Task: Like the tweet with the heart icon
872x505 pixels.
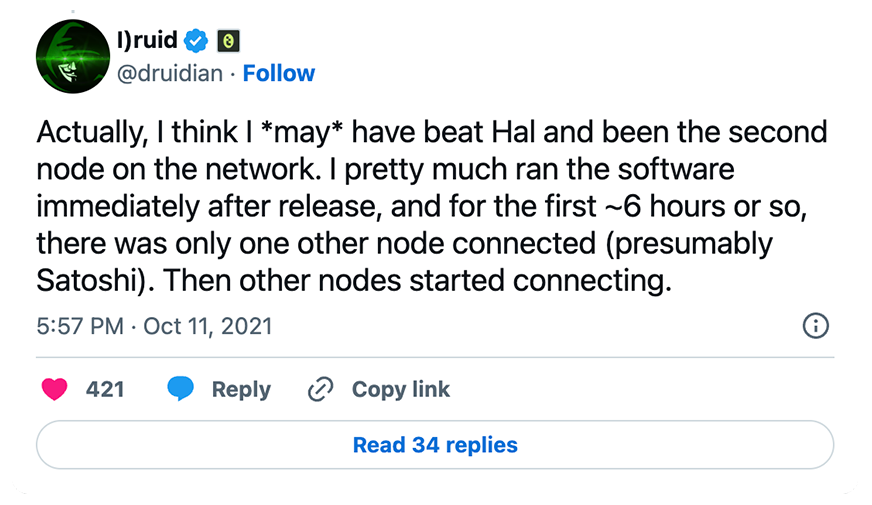Action: [x=54, y=389]
